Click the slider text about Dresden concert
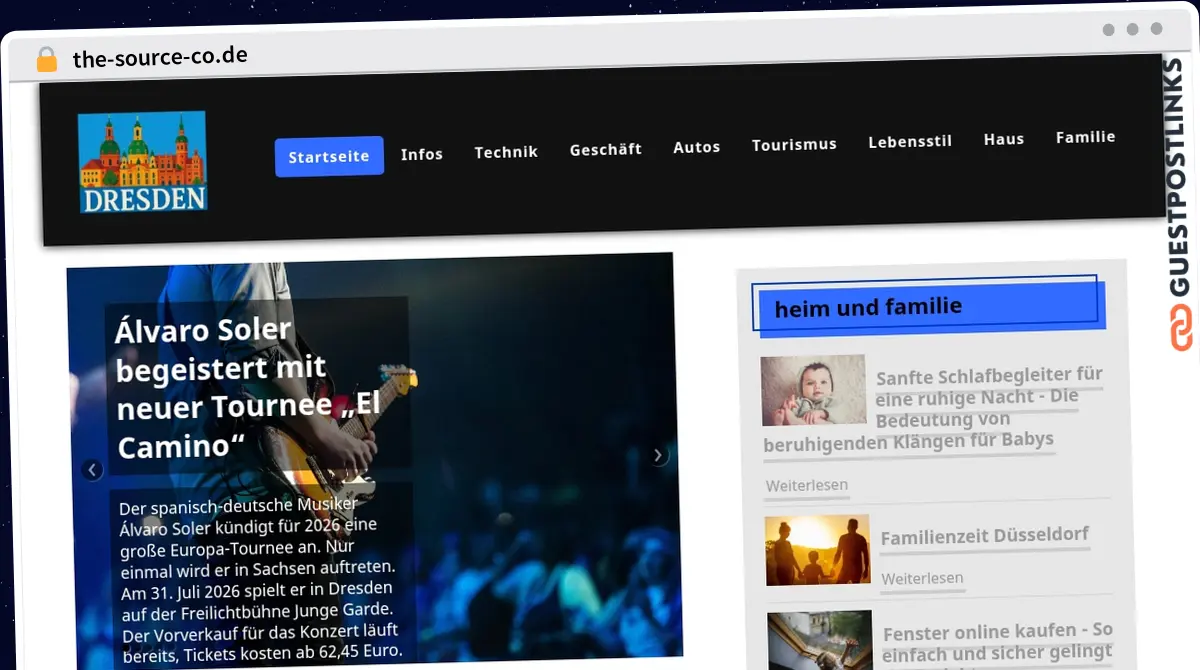Viewport: 1200px width, 670px height. point(260,580)
